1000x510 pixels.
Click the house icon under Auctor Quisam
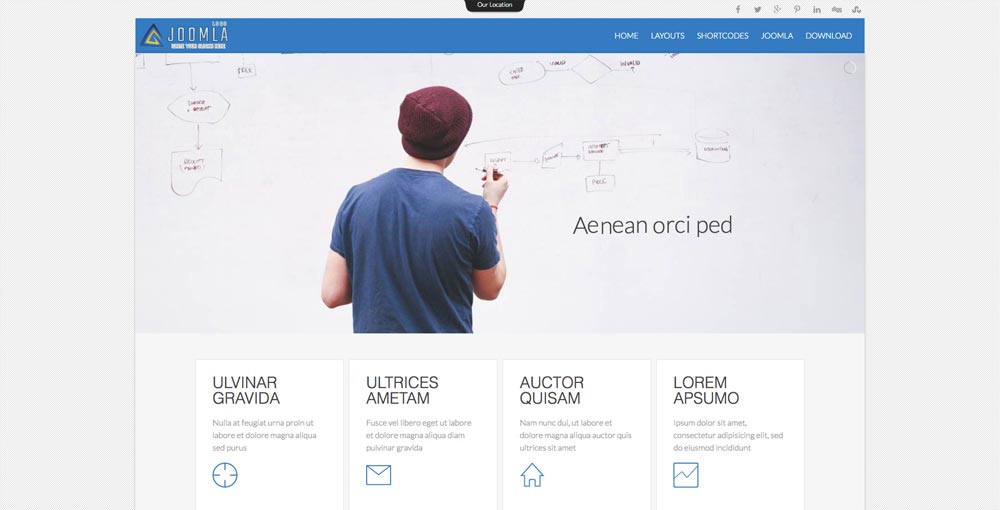point(532,475)
